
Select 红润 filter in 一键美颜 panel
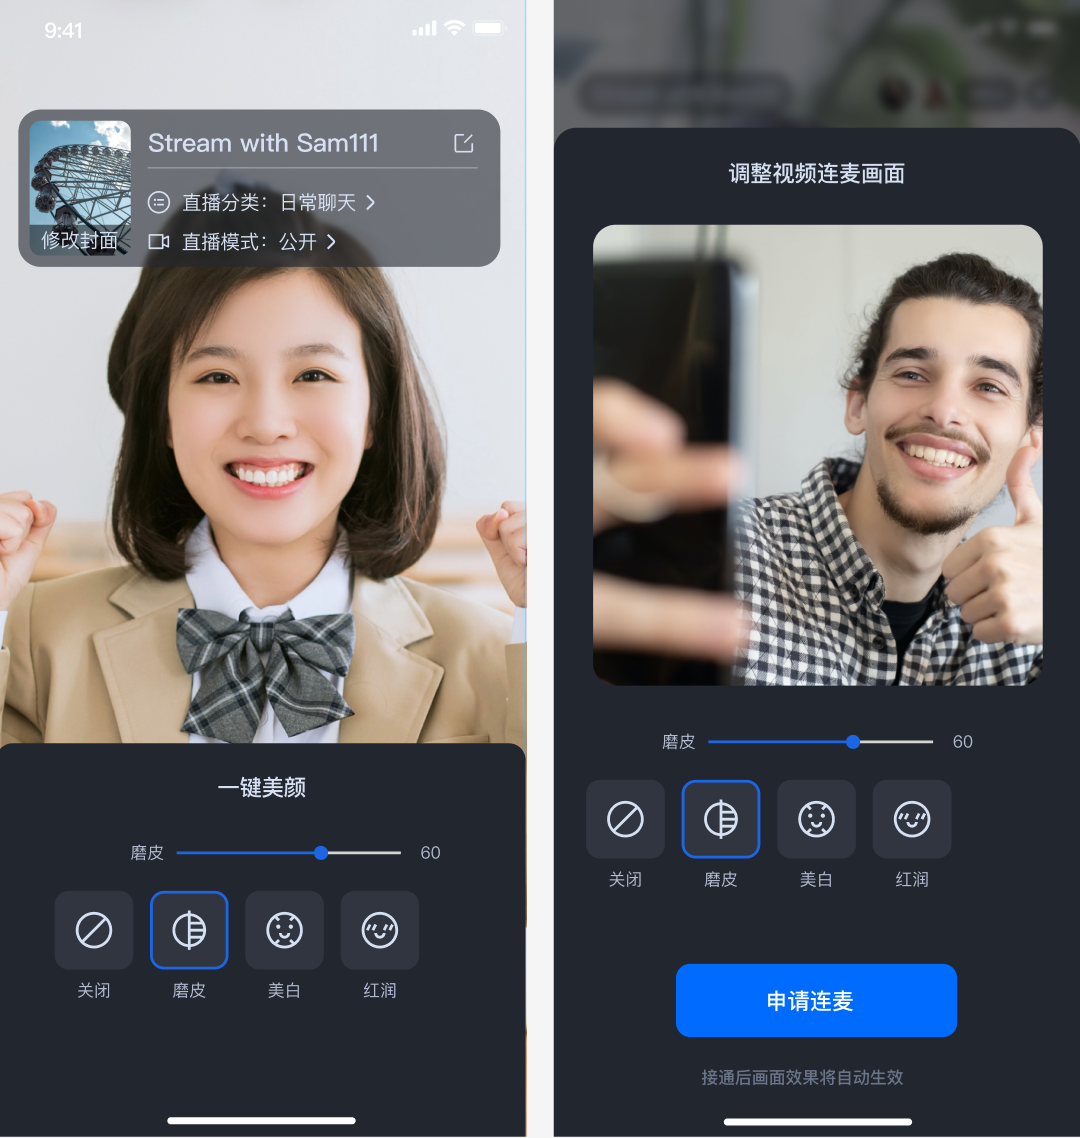380,930
